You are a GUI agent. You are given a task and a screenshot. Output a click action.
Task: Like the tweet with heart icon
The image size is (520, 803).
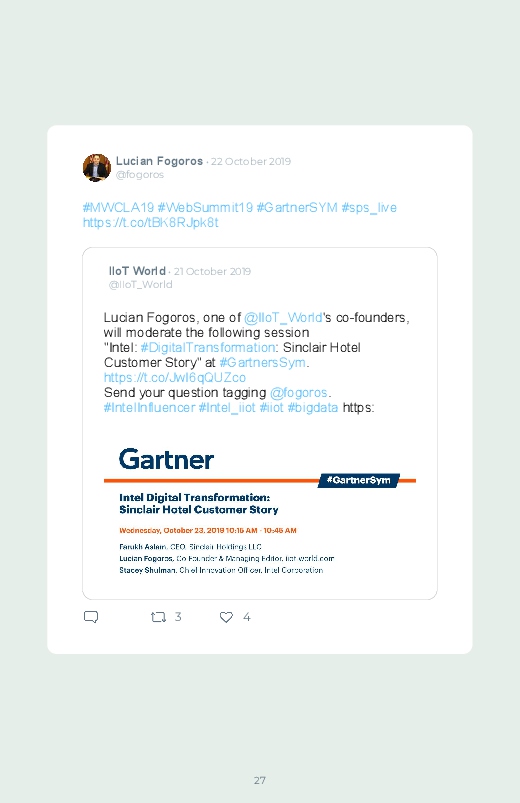(x=226, y=617)
